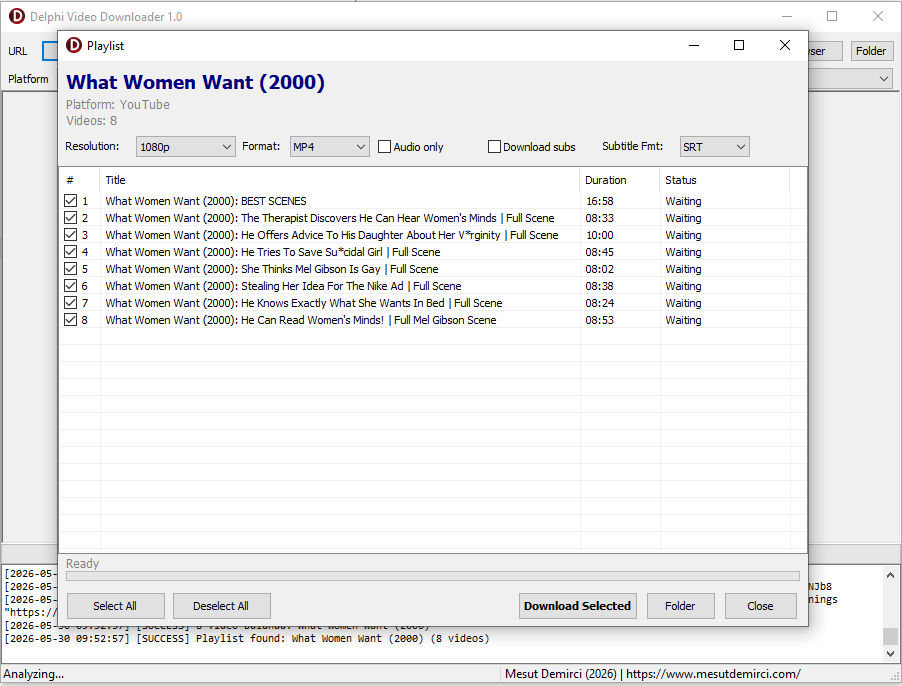Sort by the Duration column header

[x=620, y=180]
